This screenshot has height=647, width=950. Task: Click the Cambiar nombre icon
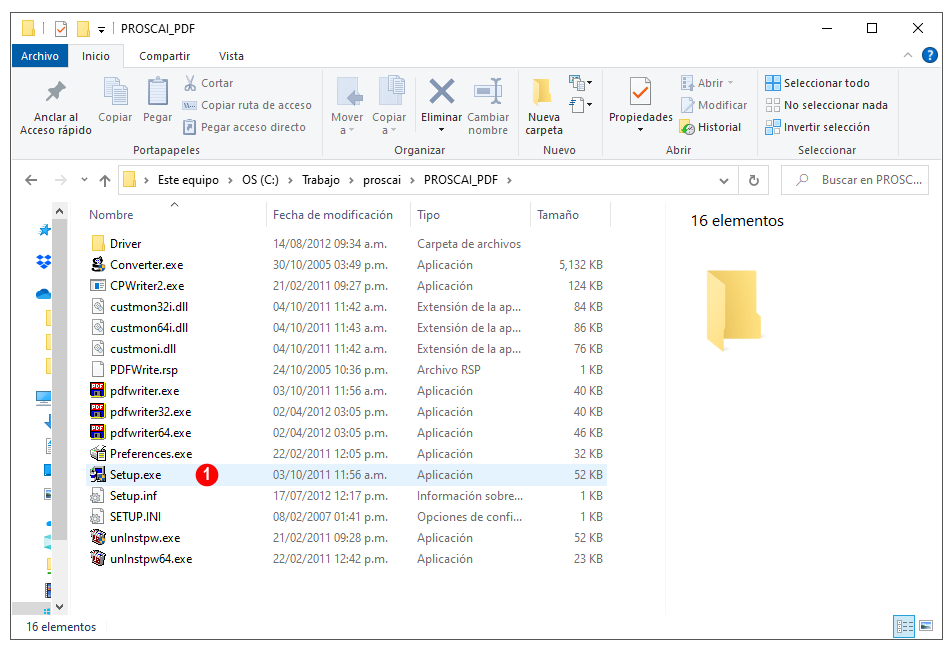488,91
